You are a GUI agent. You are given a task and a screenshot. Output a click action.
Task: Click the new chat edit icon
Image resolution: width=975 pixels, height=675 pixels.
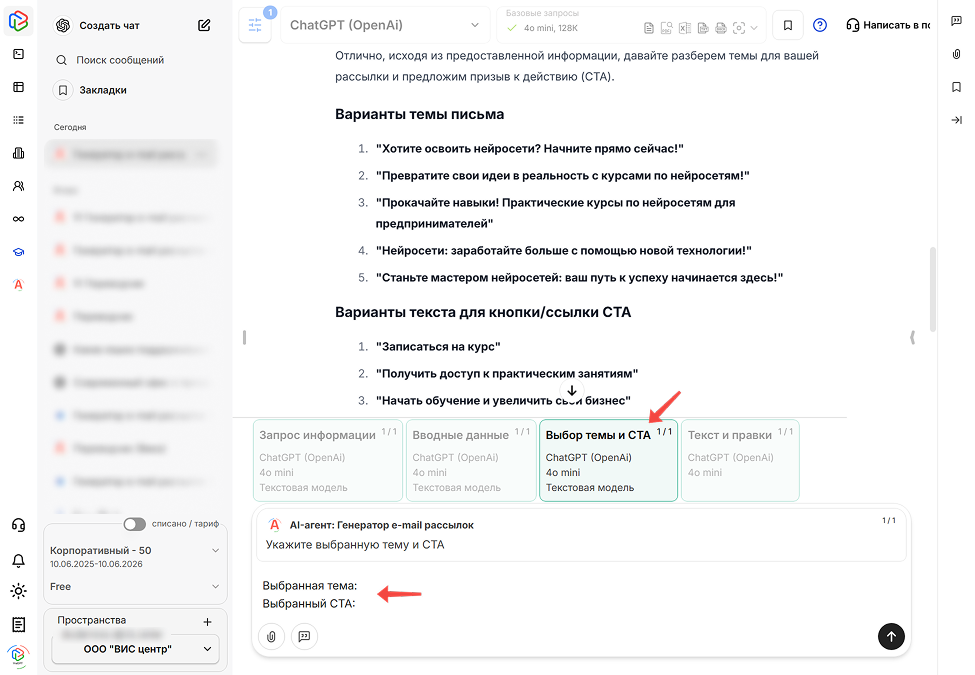[x=204, y=26]
